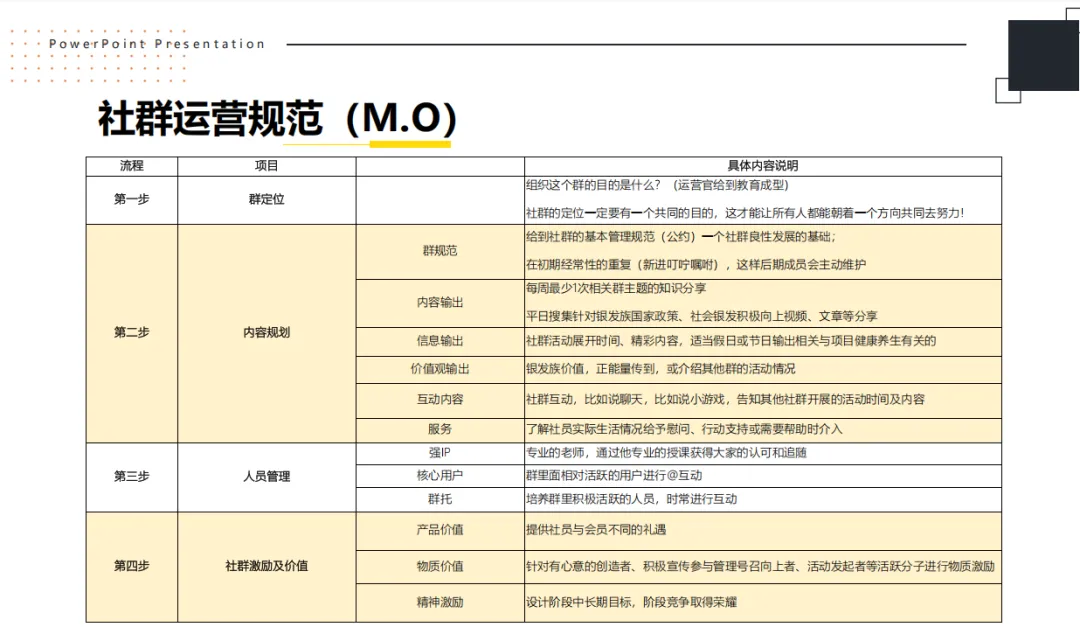Image resolution: width=1080 pixels, height=627 pixels.
Task: Click the text 设计阶段中长期目标
Action: click(x=632, y=602)
